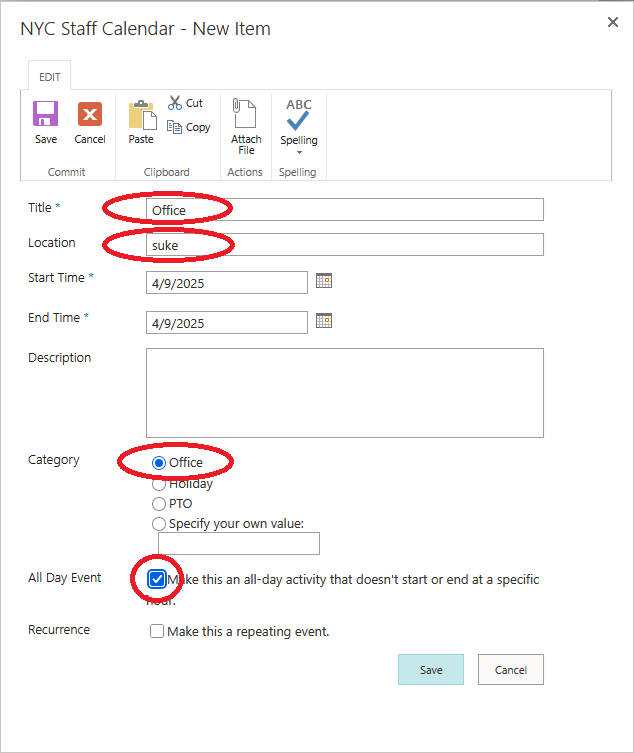Click the Copy icon in Clipboard group
Image resolution: width=634 pixels, height=753 pixels.
(175, 127)
